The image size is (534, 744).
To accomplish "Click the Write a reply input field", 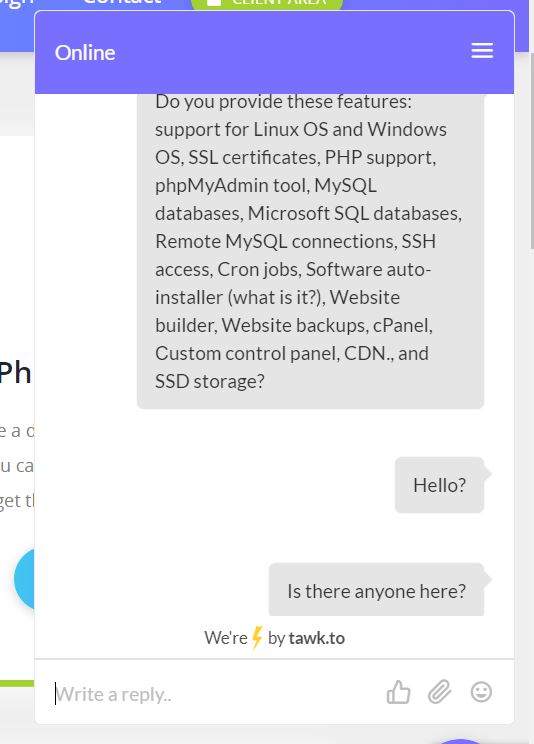I will [214, 694].
